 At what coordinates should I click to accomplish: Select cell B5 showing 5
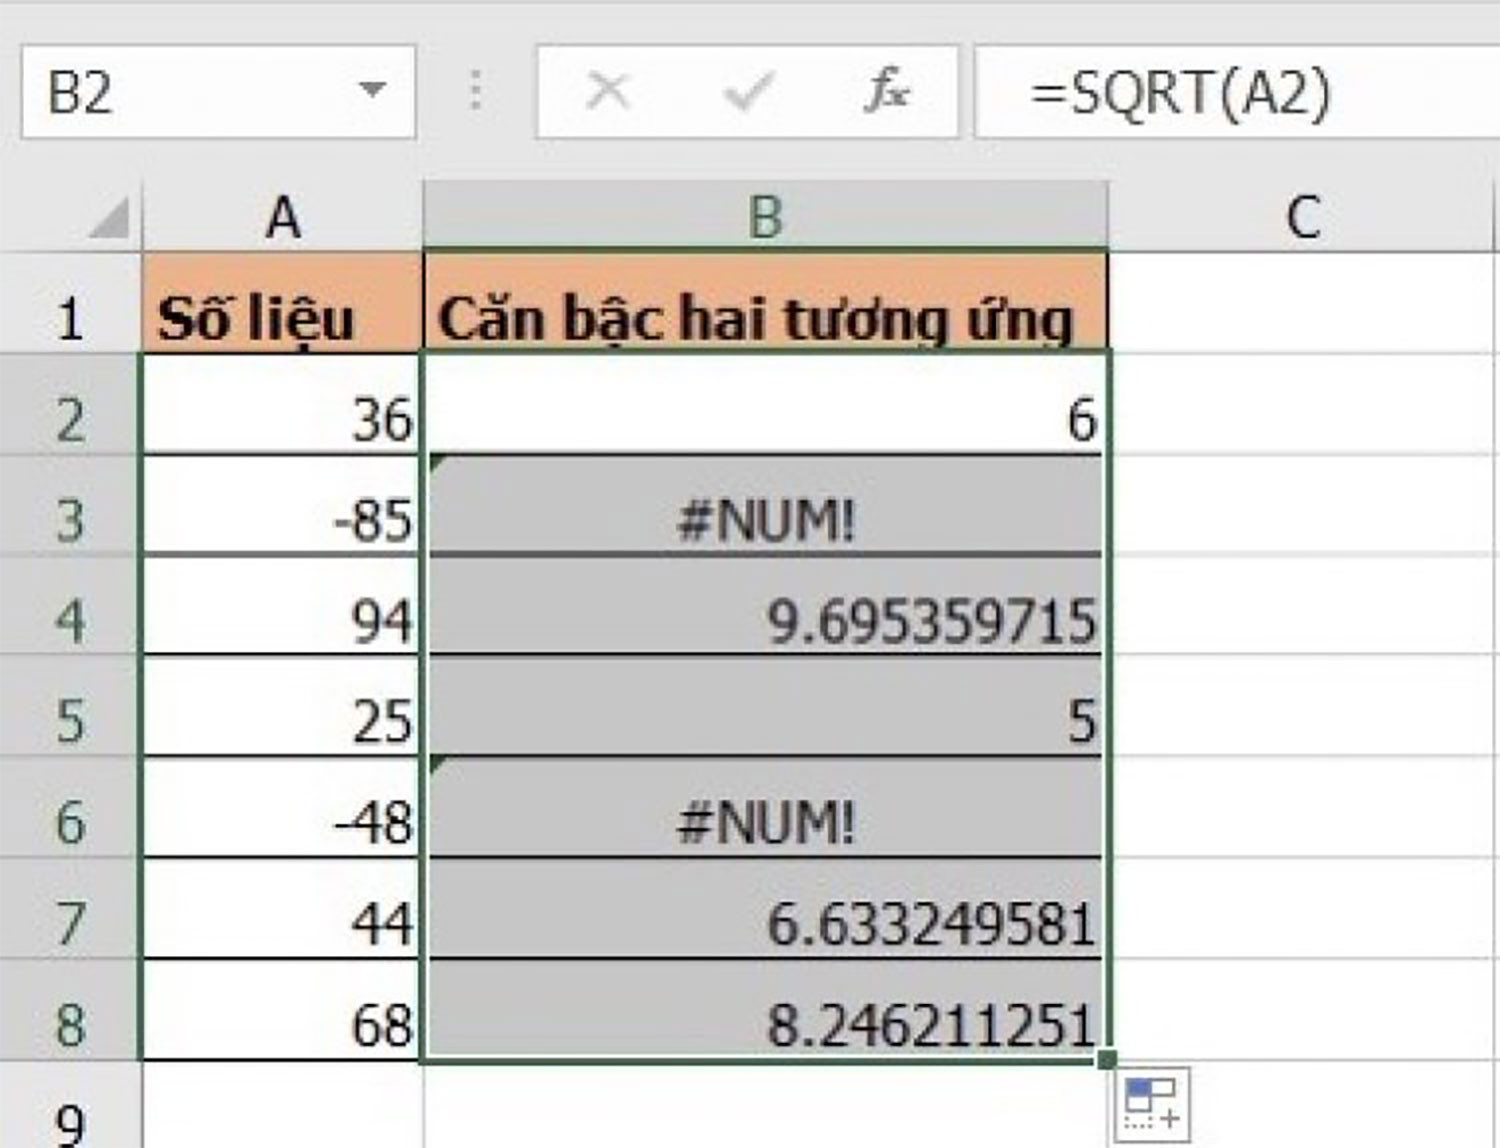766,707
